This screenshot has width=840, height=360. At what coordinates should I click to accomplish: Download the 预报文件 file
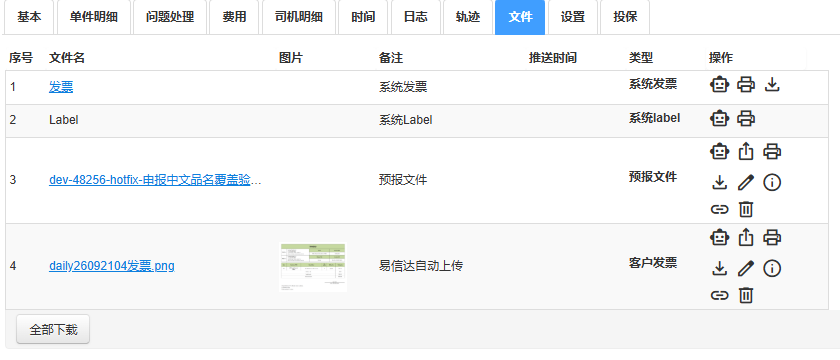719,183
